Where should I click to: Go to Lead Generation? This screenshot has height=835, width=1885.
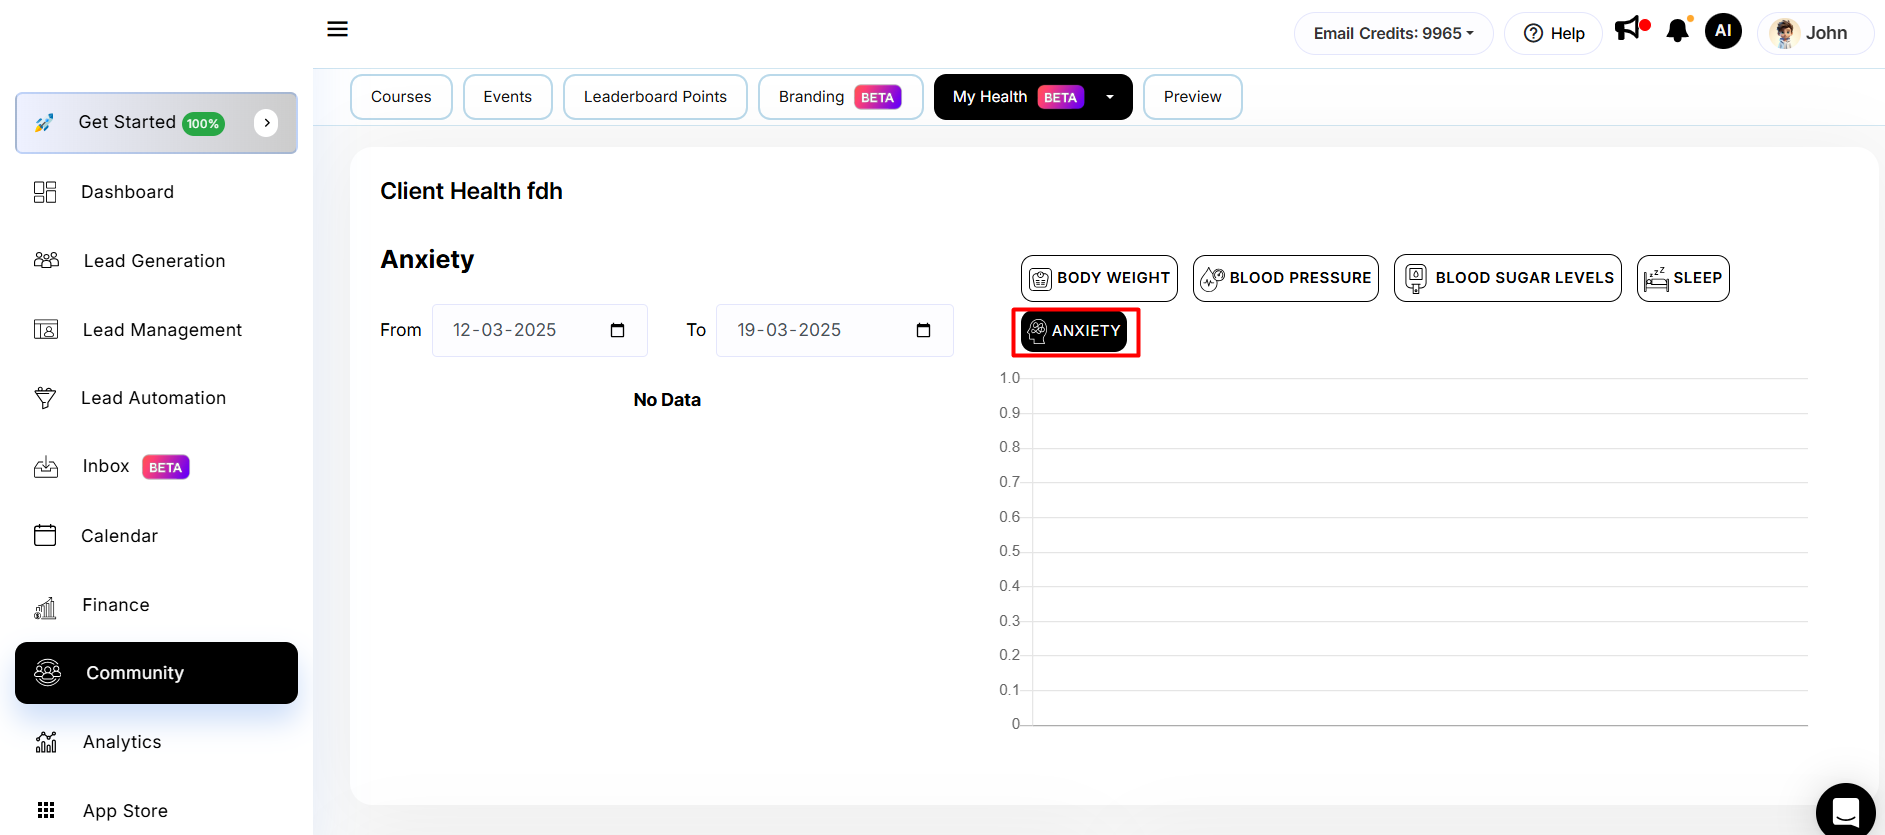click(155, 261)
